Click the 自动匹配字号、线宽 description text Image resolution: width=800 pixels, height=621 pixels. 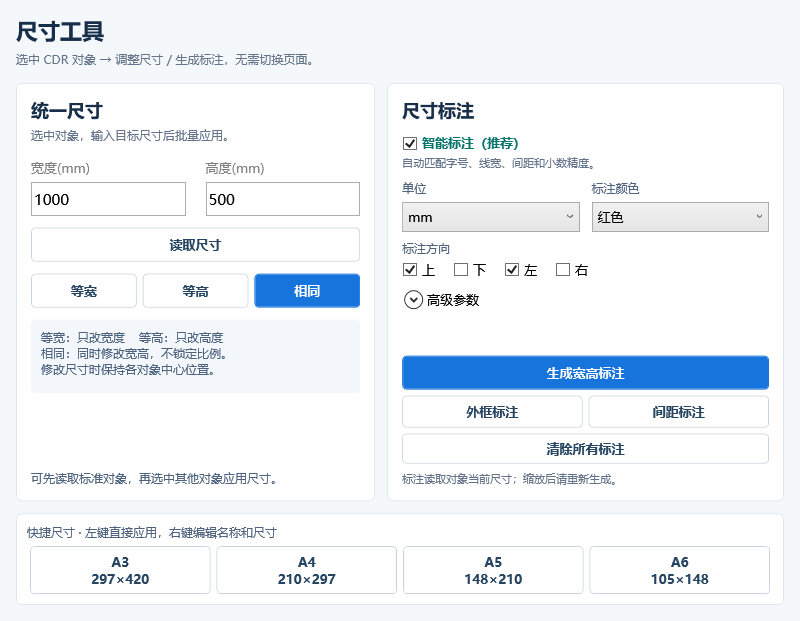click(499, 163)
